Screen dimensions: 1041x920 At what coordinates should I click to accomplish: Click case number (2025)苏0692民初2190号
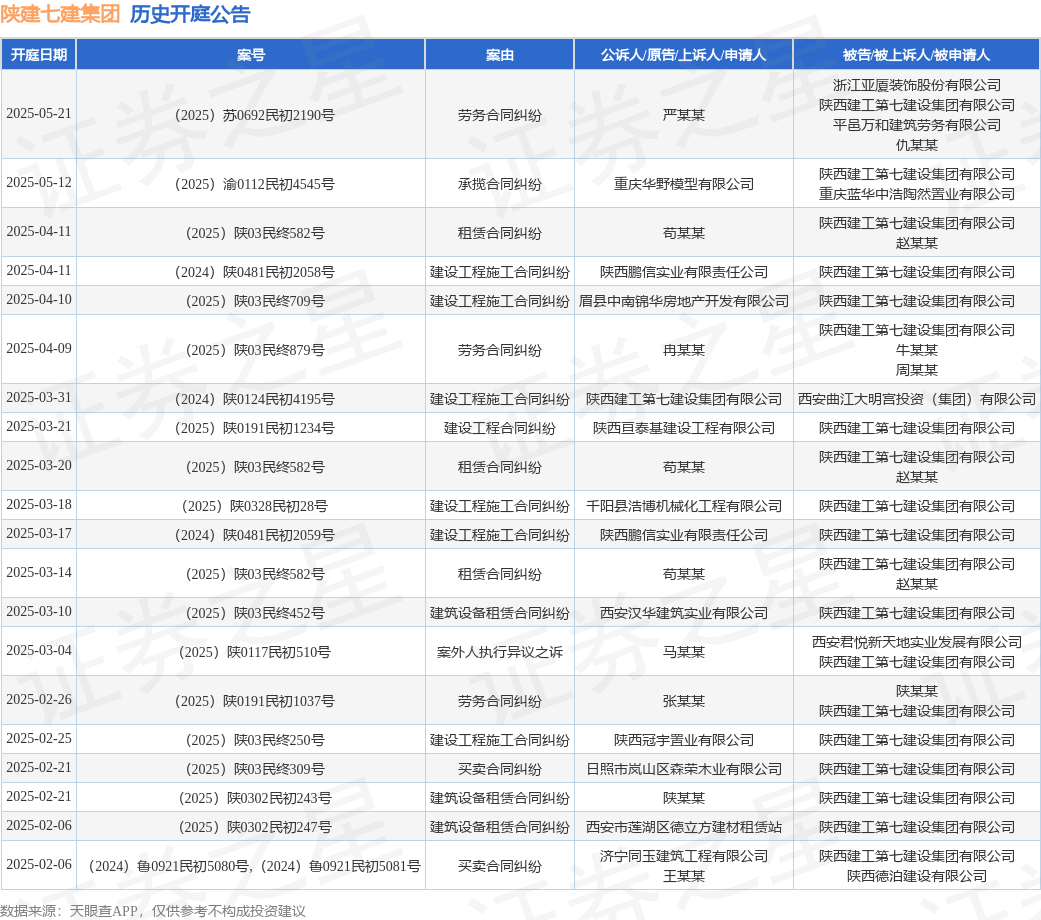pos(254,115)
